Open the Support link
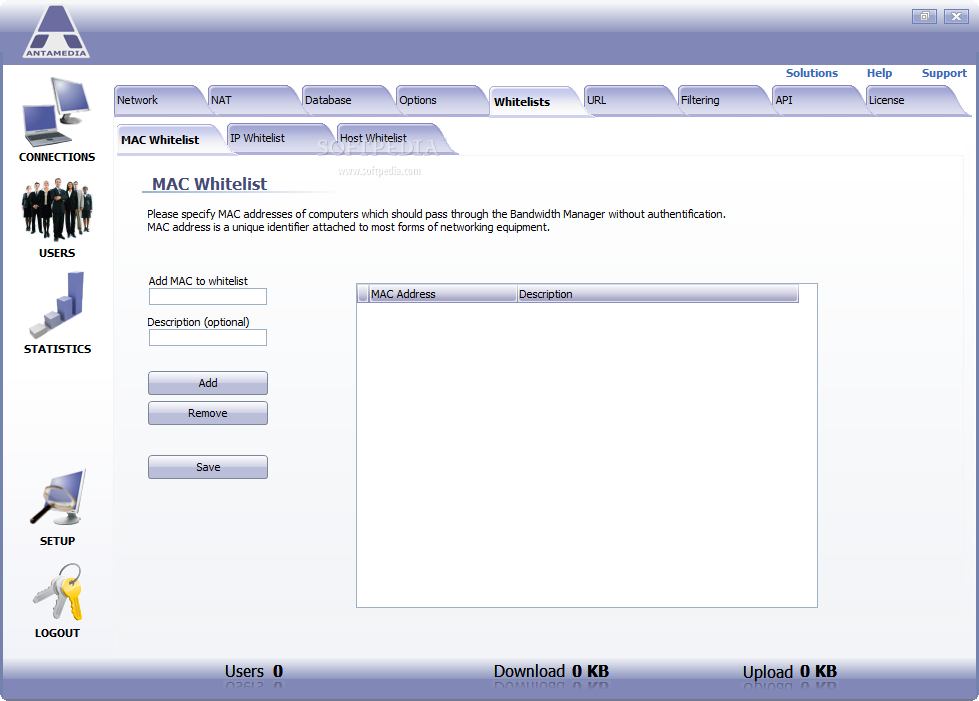The height and width of the screenshot is (701, 979). pos(944,73)
